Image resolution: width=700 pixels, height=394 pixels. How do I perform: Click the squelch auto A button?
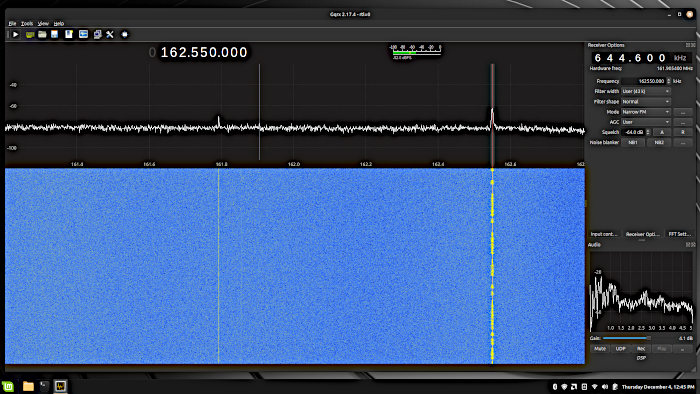coord(662,132)
